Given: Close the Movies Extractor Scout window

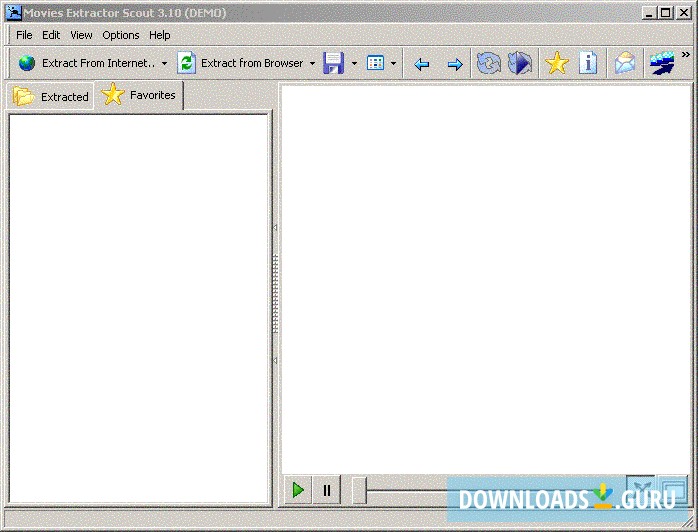Looking at the screenshot, I should tap(683, 13).
